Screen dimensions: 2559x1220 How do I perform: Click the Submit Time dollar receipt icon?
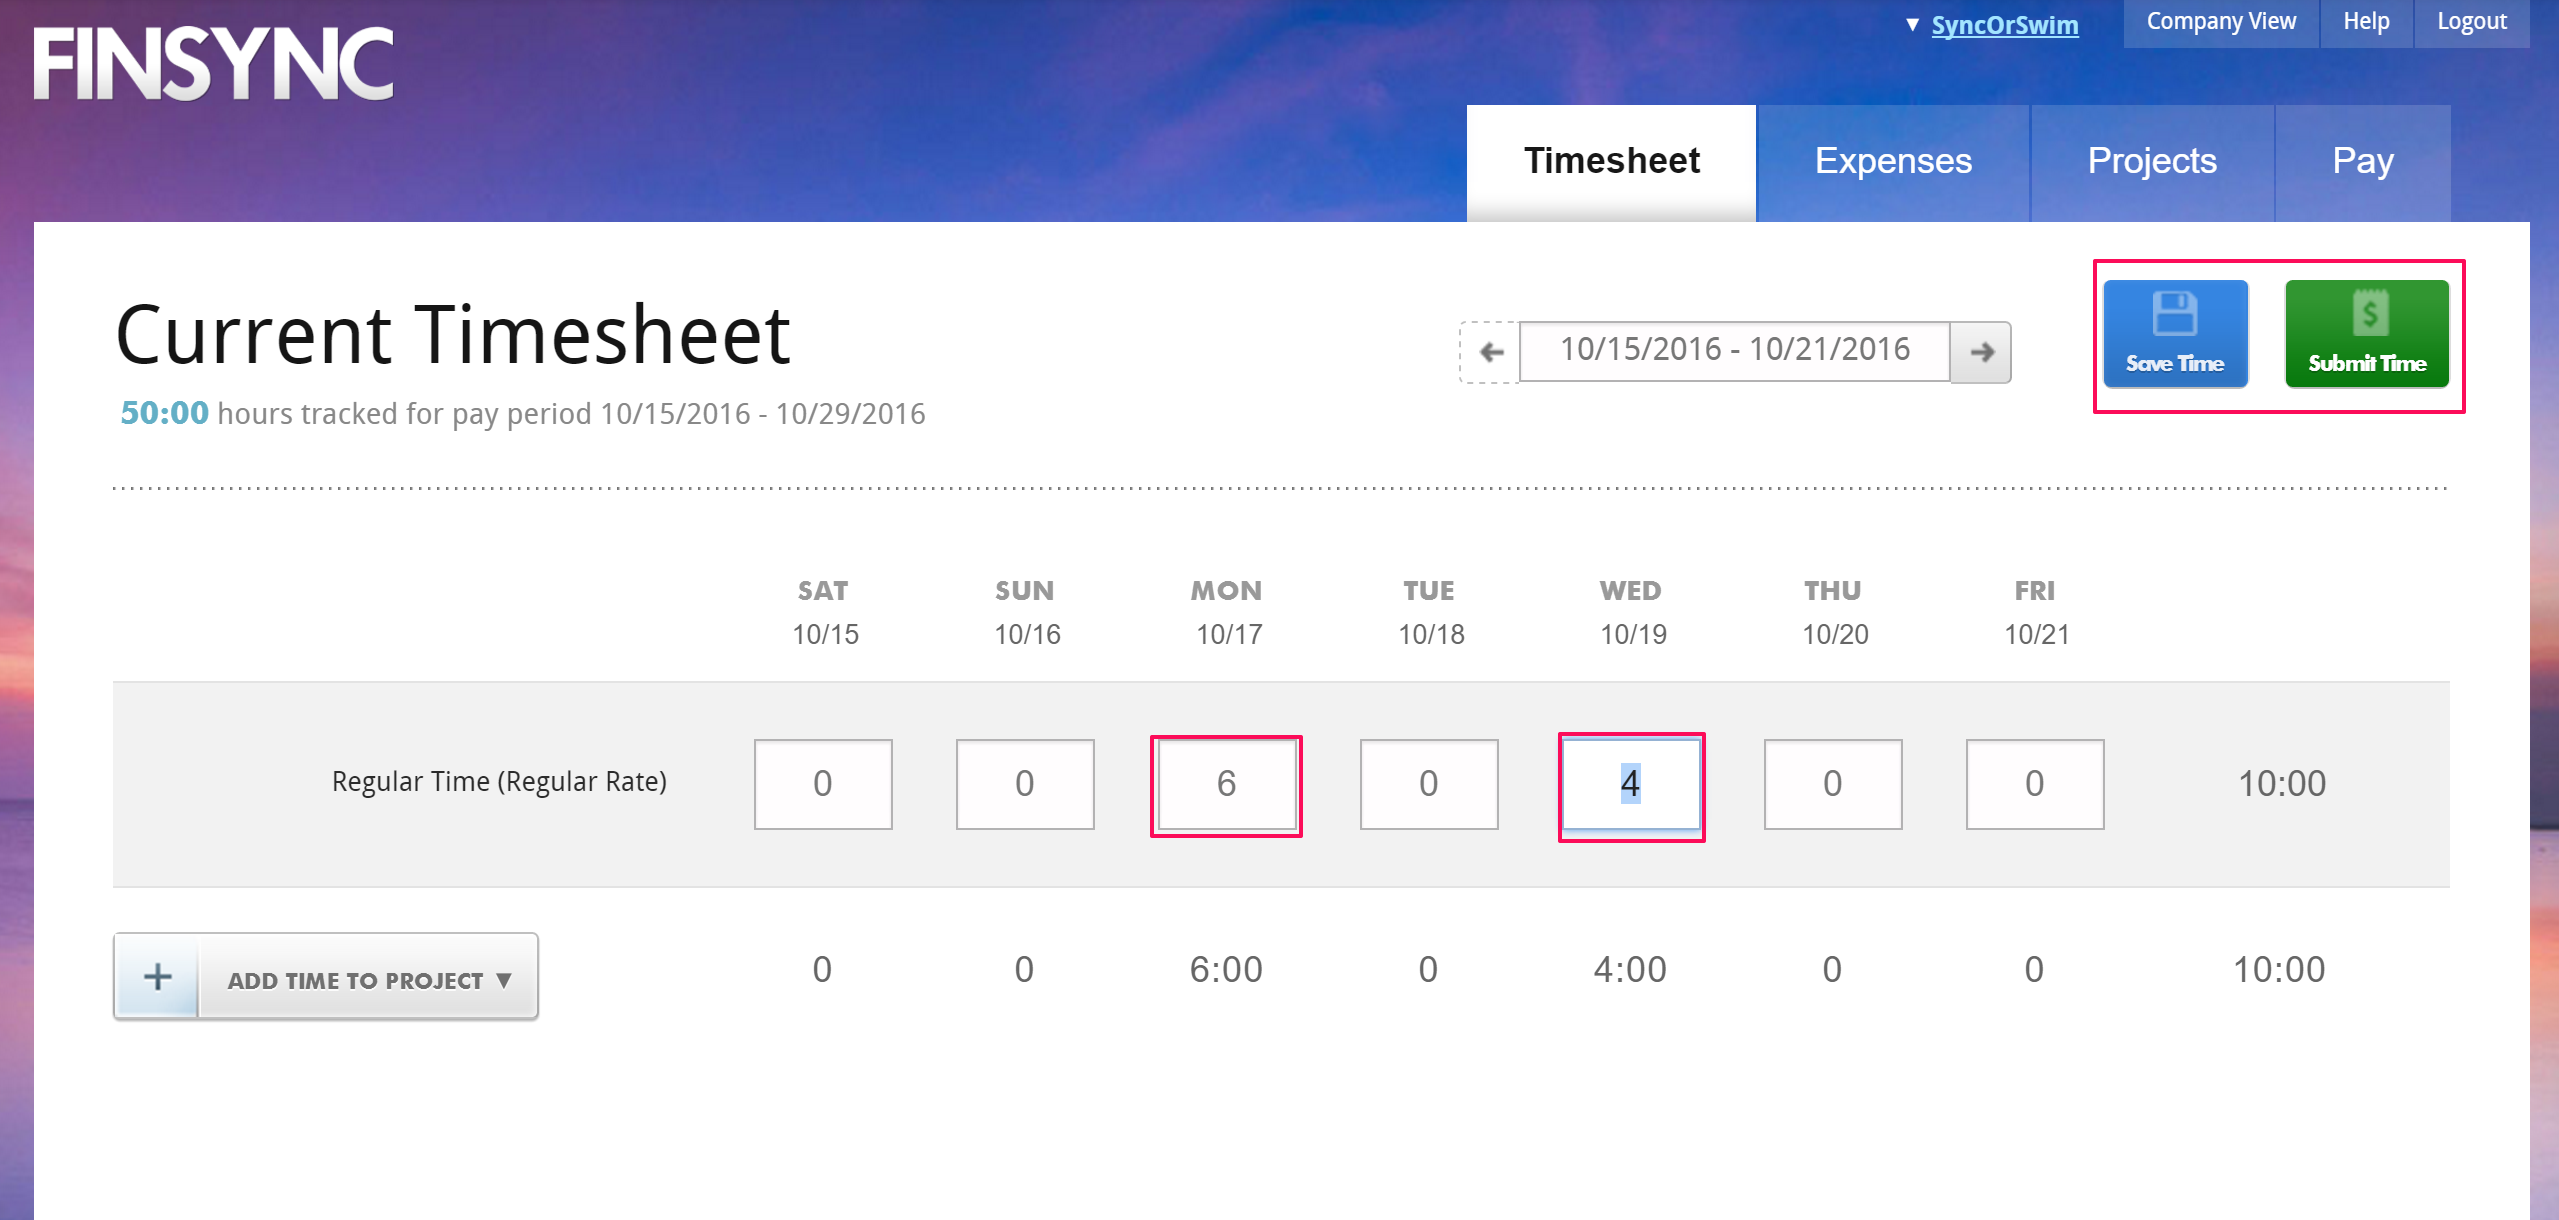click(2369, 314)
